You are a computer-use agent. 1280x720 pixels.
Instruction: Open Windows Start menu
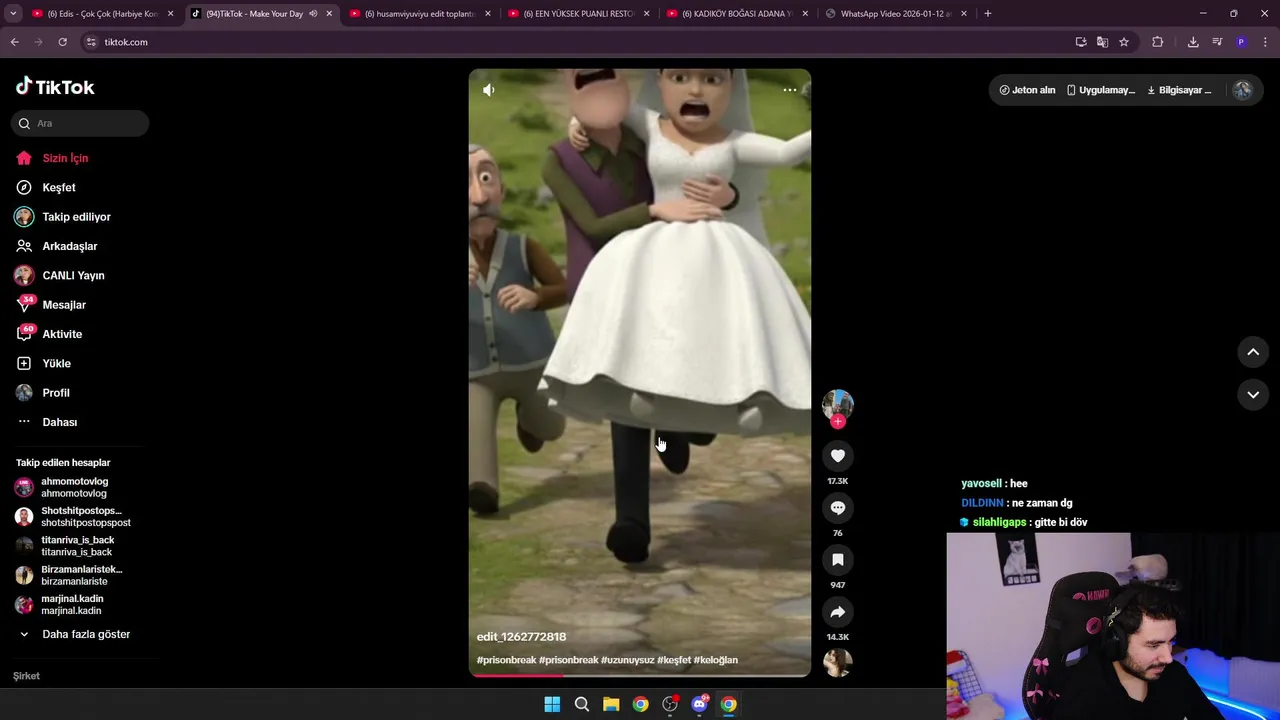pyautogui.click(x=552, y=704)
